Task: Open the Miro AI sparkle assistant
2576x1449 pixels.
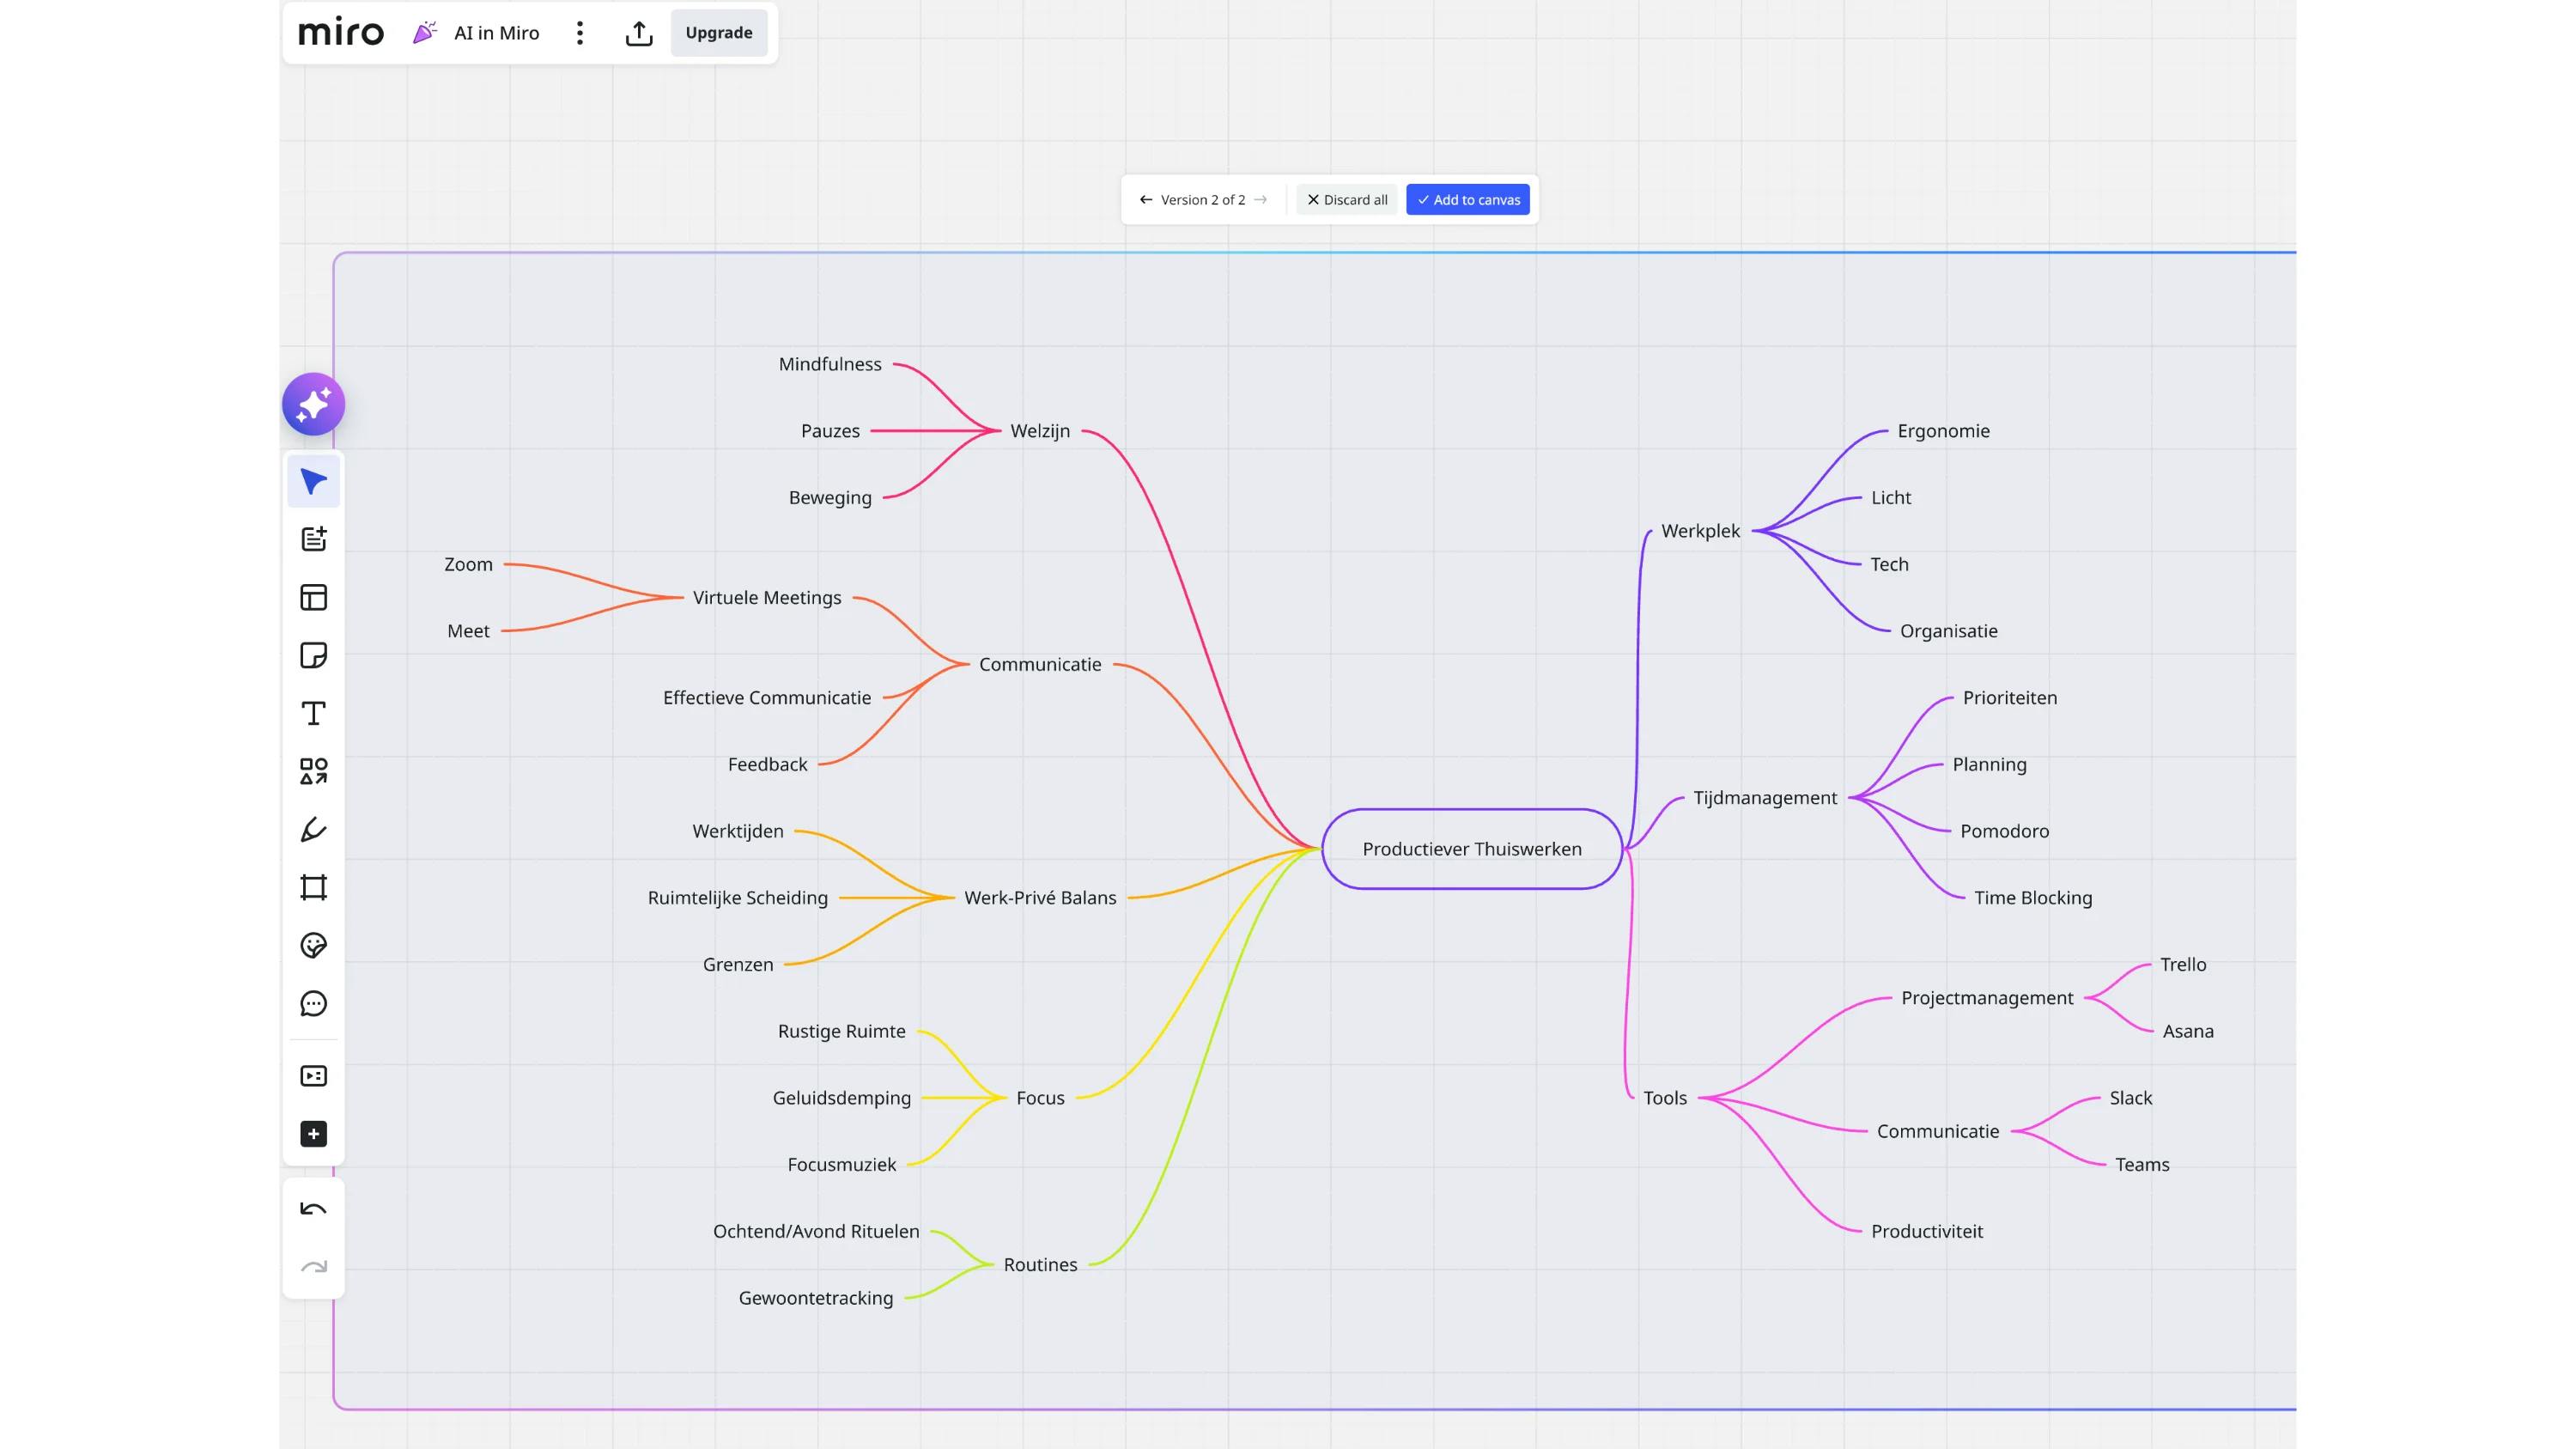Action: 313,404
